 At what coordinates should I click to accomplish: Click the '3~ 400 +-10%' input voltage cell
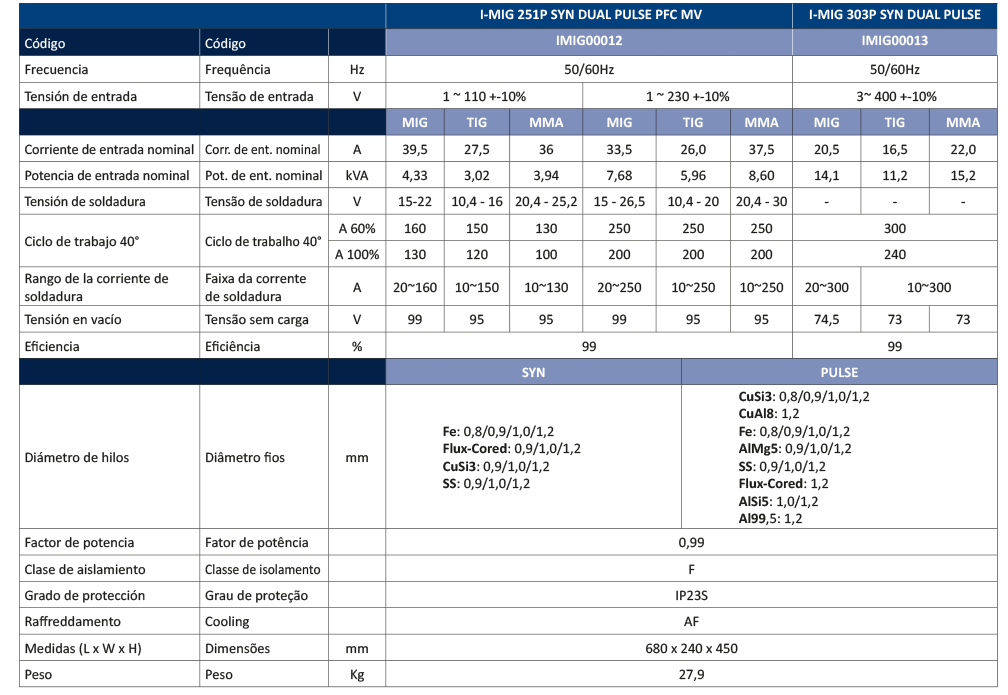(x=896, y=96)
